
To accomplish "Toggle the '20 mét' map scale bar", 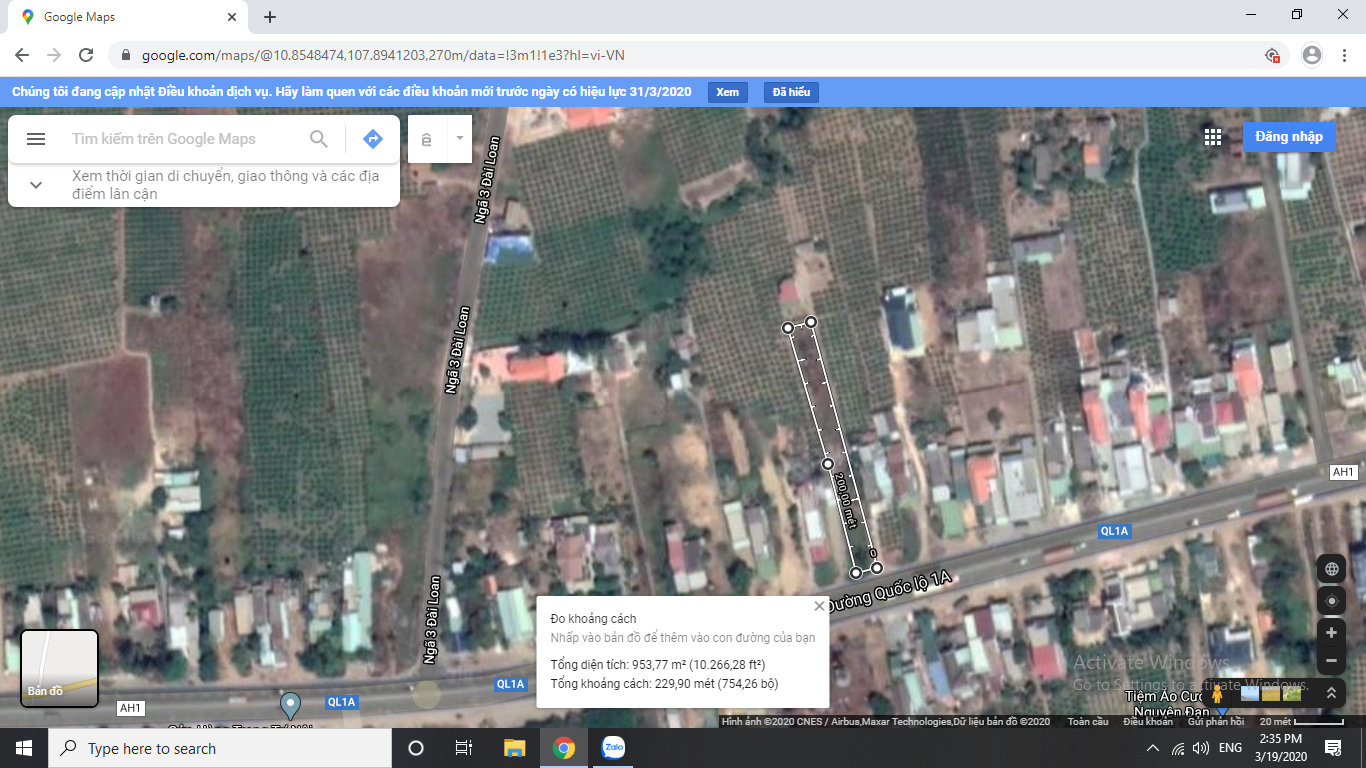I will [1300, 722].
